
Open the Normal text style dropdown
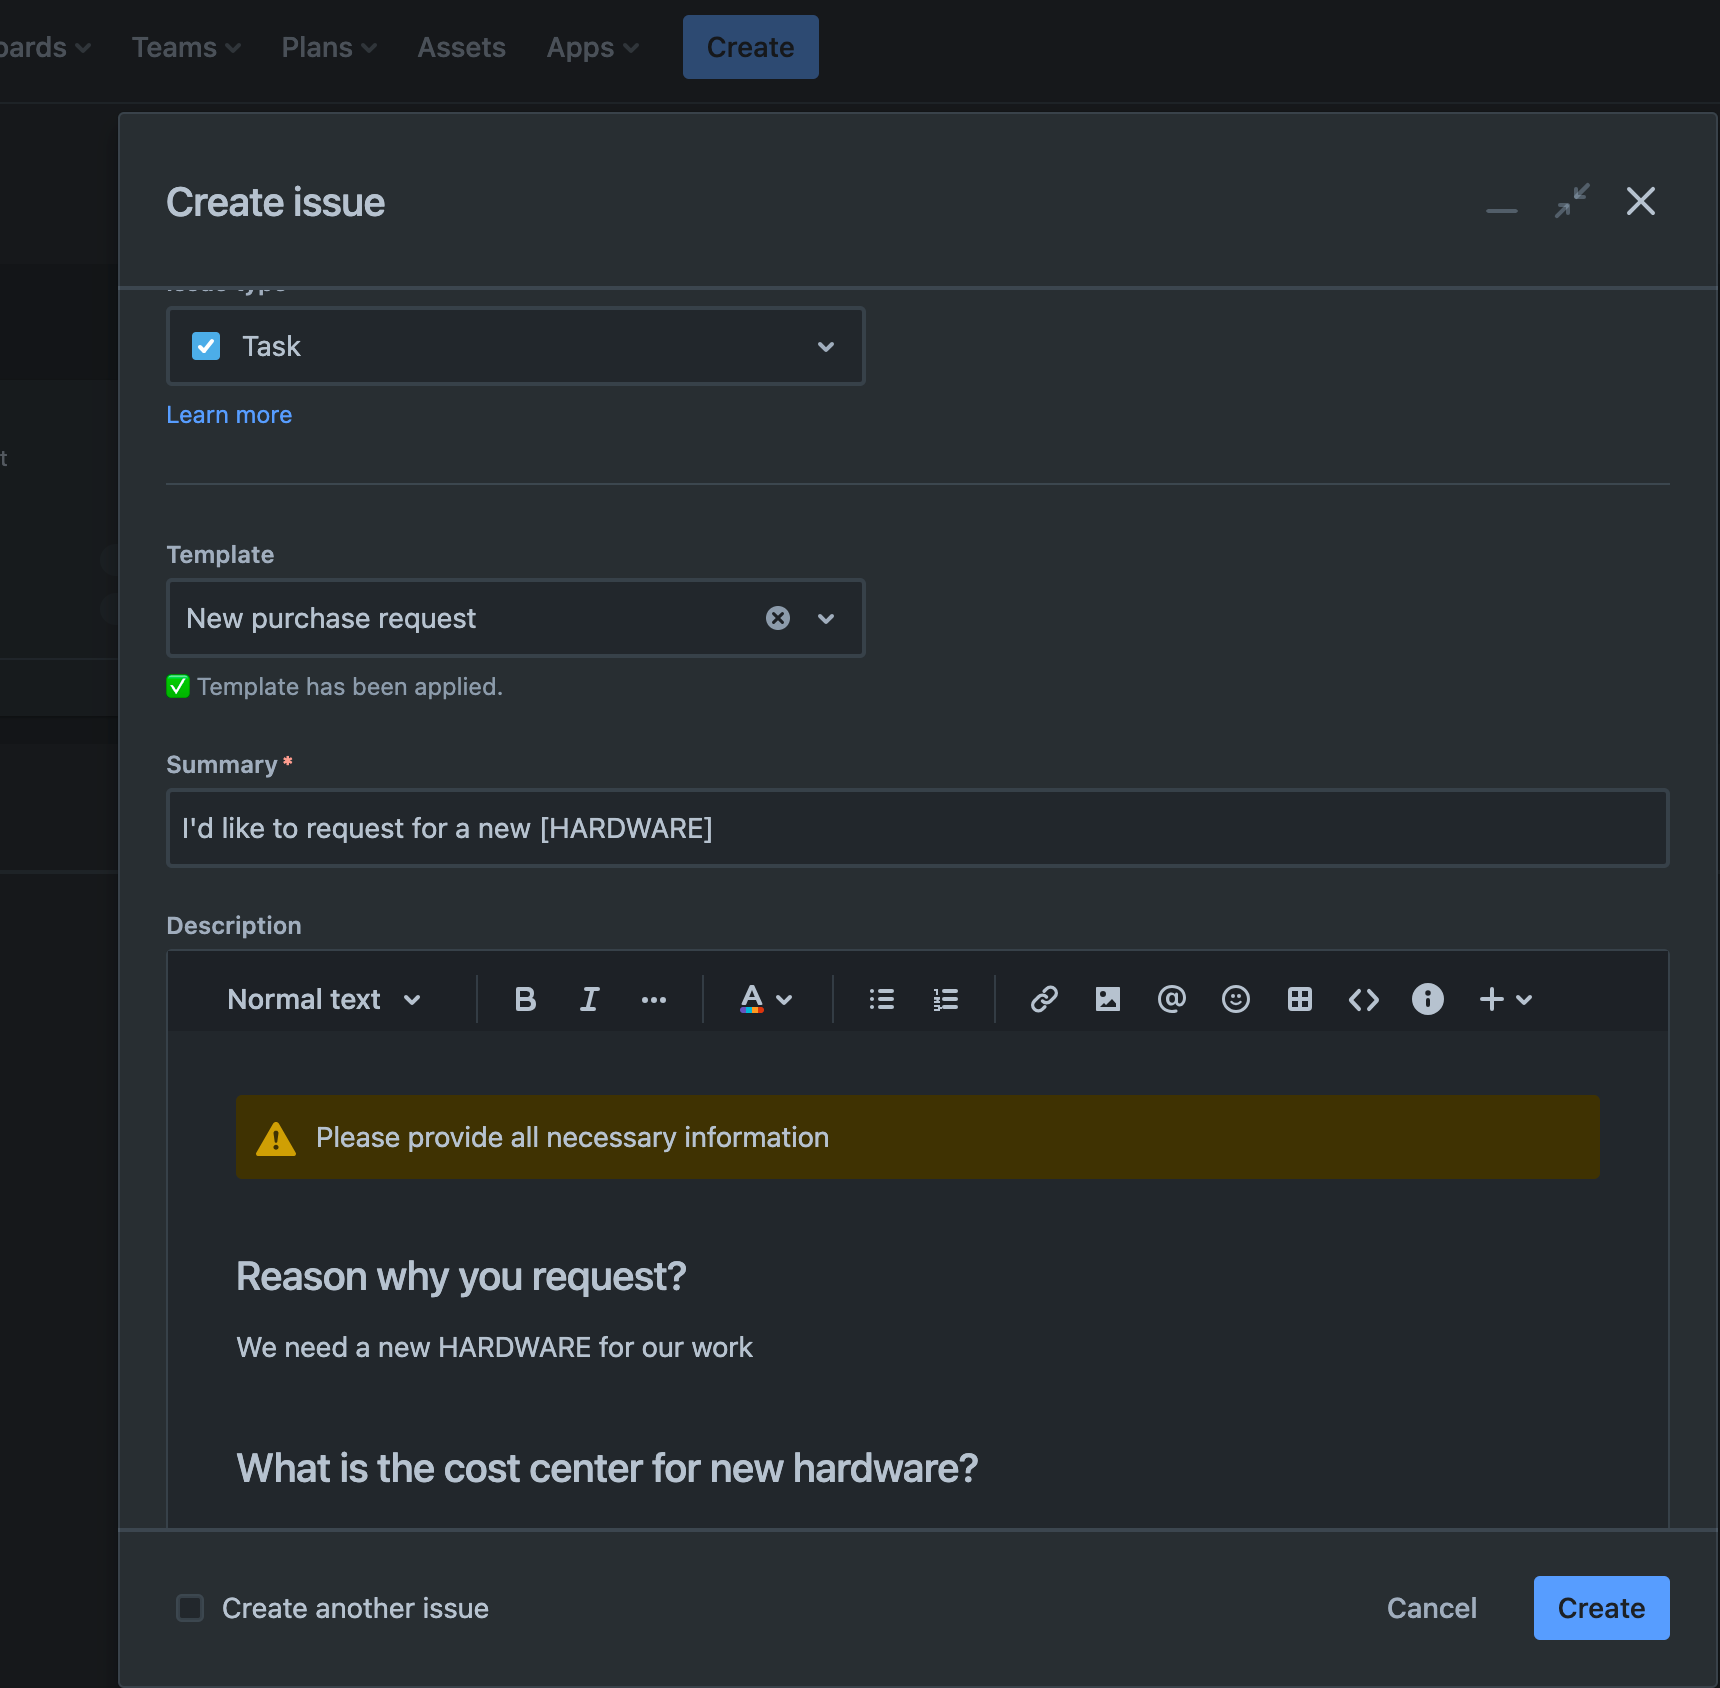[323, 999]
